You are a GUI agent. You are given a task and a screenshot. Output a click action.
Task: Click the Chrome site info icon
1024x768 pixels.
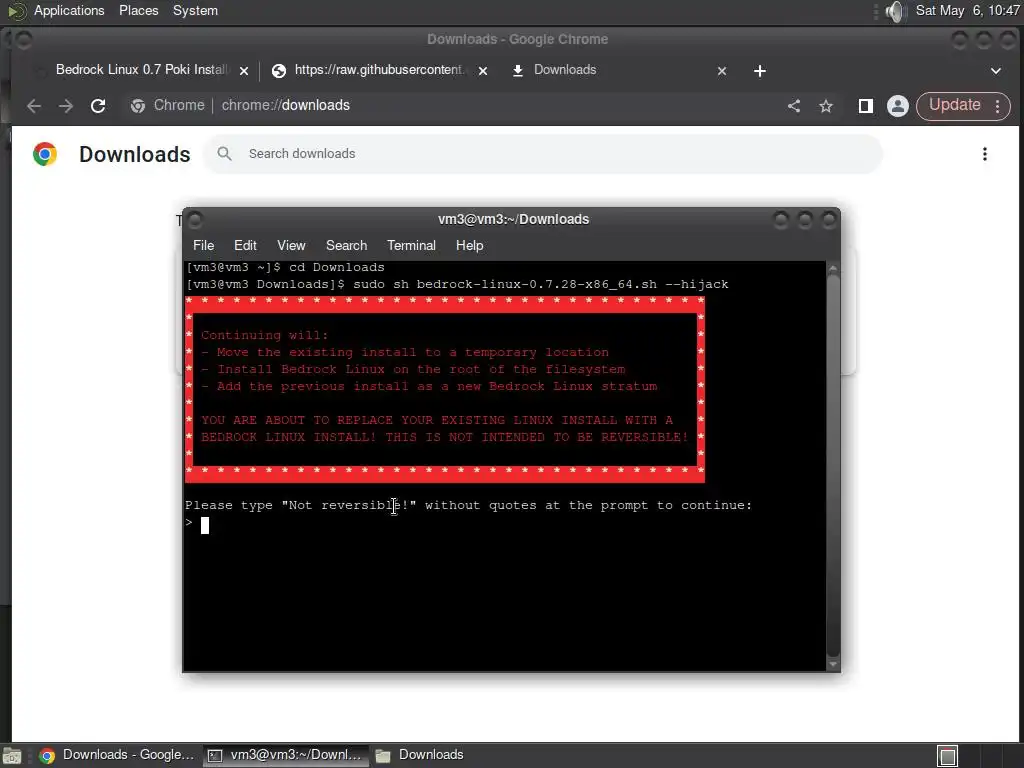(x=138, y=106)
